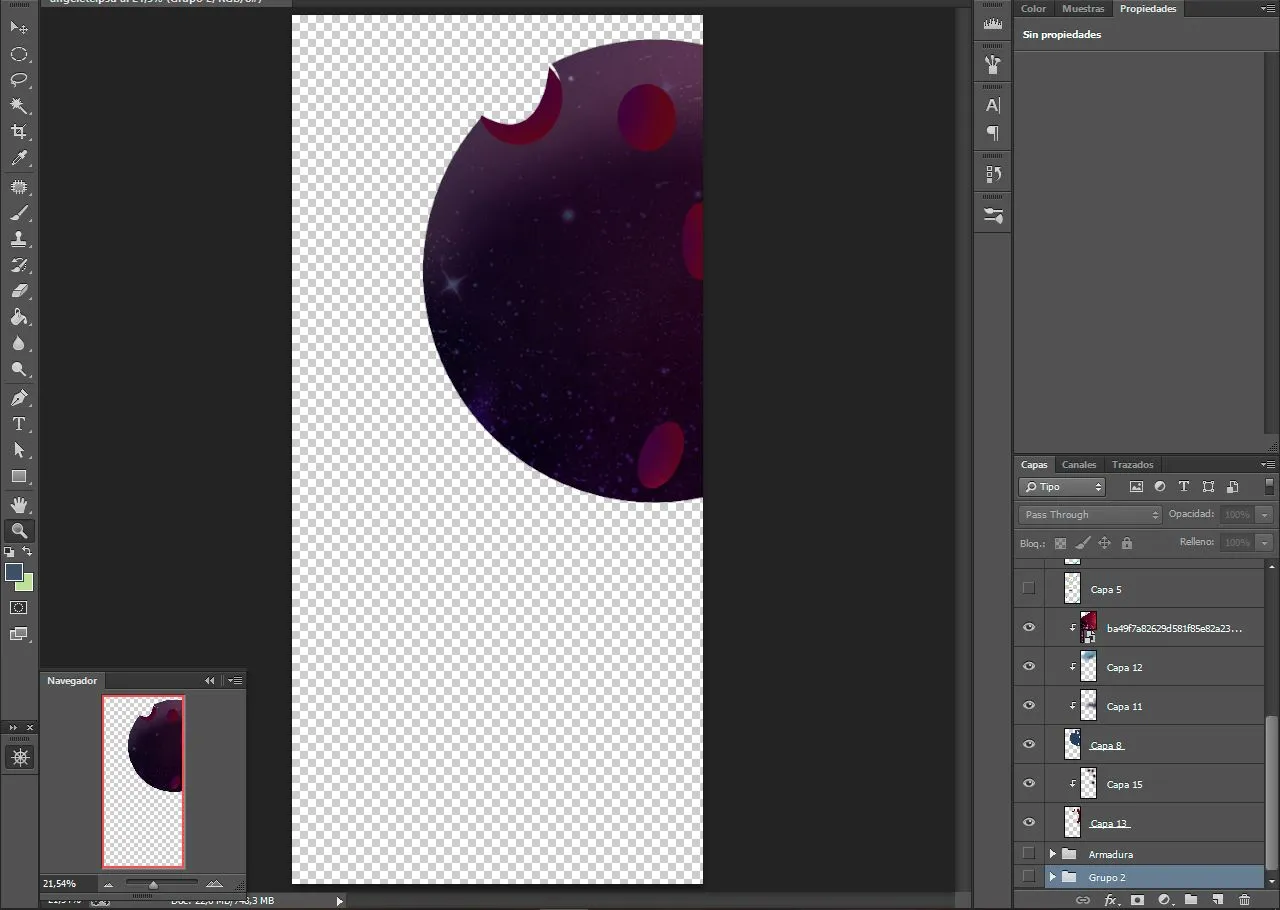Link layers at Layers panel bottom

(1082, 900)
